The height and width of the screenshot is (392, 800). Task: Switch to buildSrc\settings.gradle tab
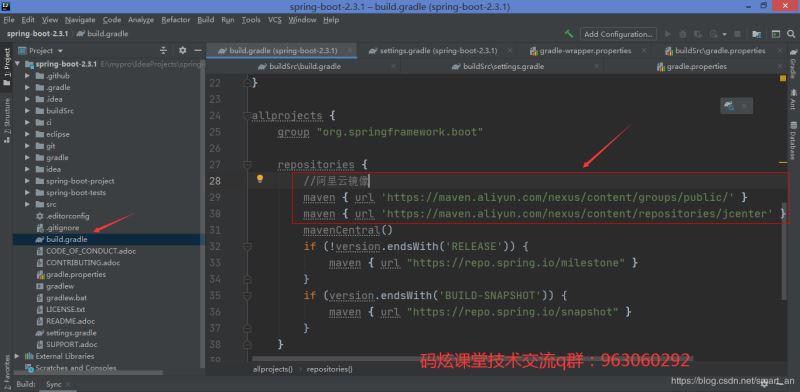click(x=503, y=66)
